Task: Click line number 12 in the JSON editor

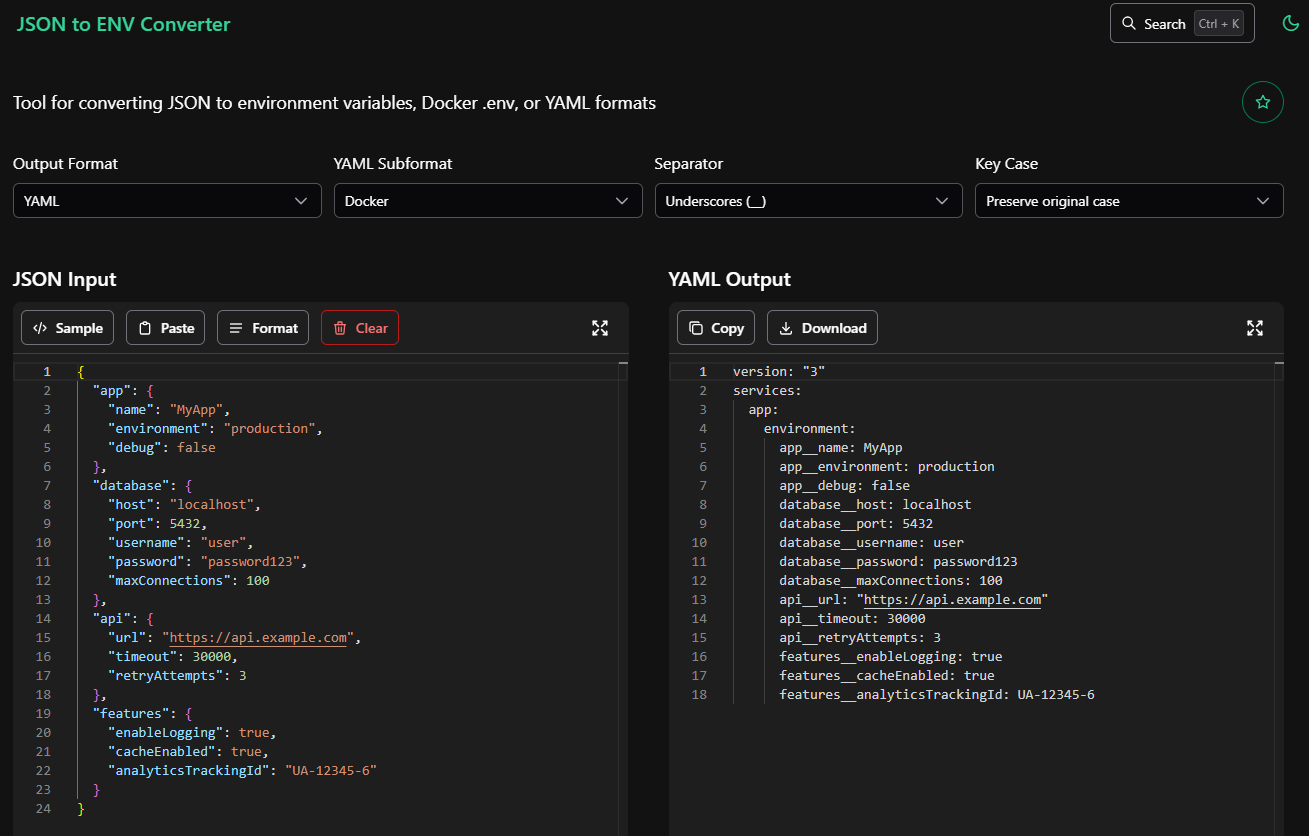Action: (x=46, y=580)
